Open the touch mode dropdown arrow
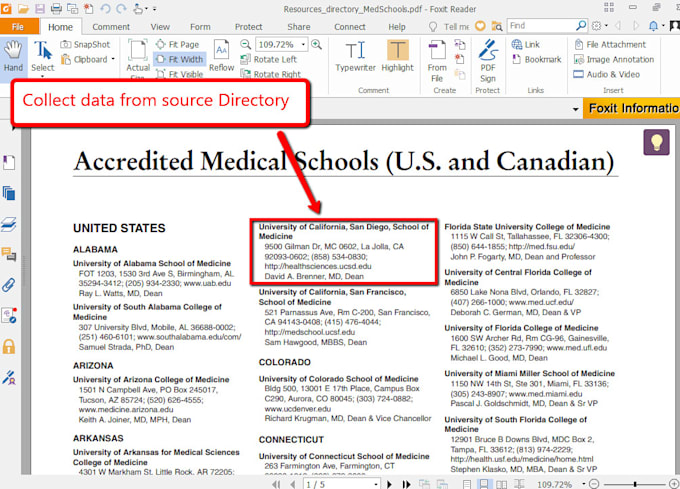 pos(146,8)
